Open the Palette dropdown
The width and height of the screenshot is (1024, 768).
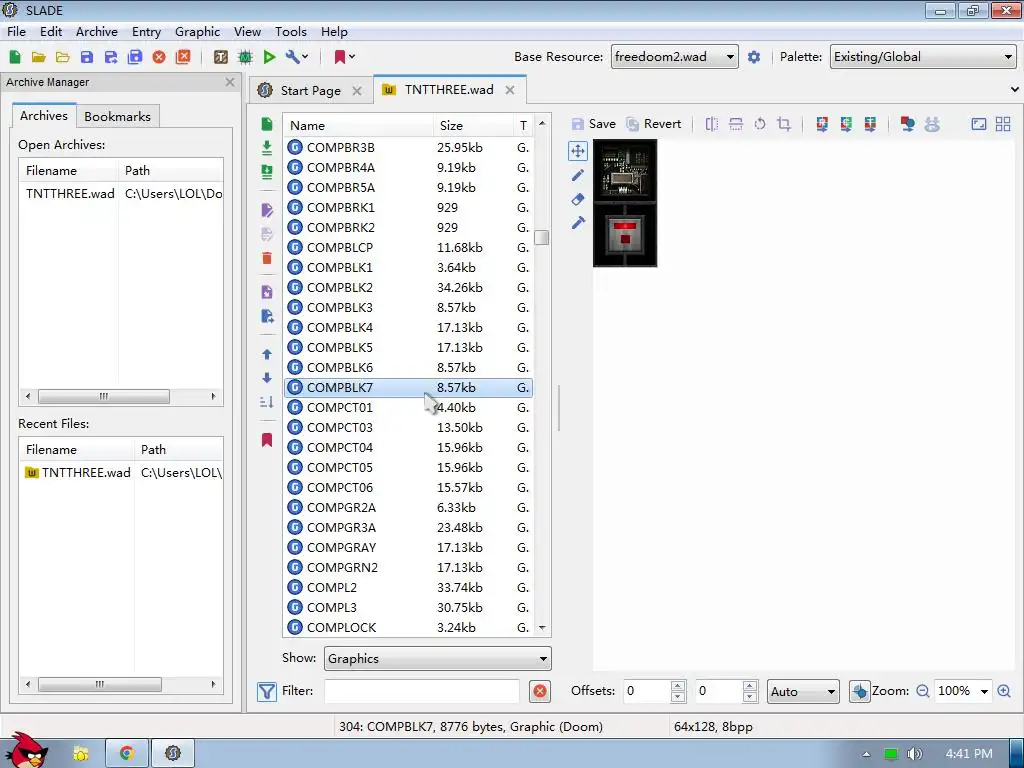coord(923,57)
